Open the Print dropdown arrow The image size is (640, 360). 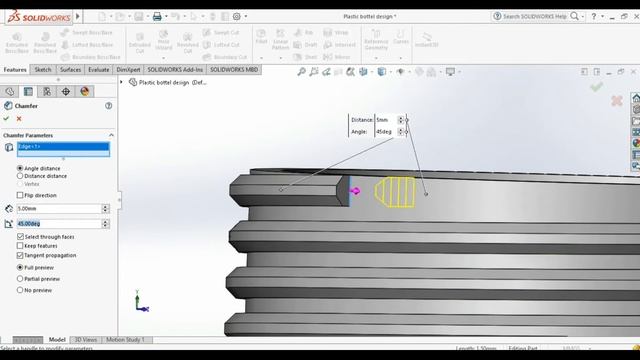166,17
